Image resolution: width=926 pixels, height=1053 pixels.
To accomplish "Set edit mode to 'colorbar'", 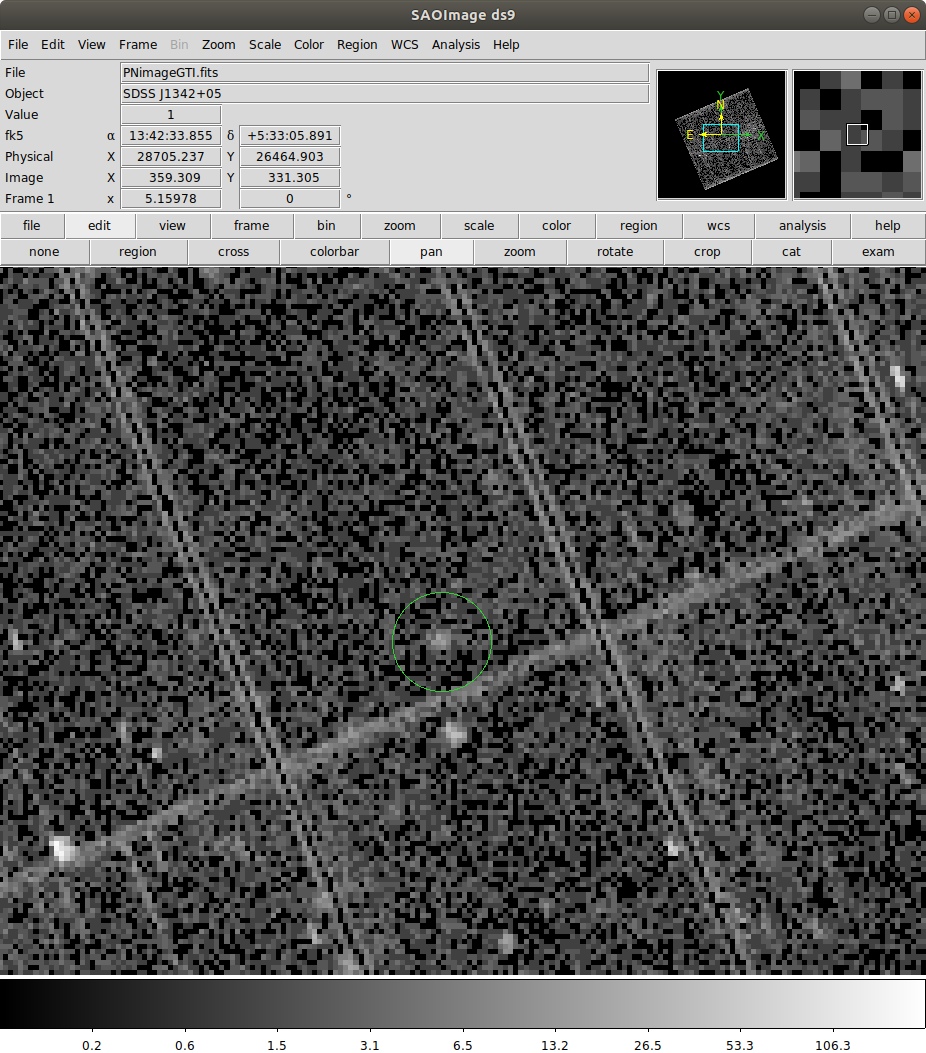I will click(x=334, y=252).
